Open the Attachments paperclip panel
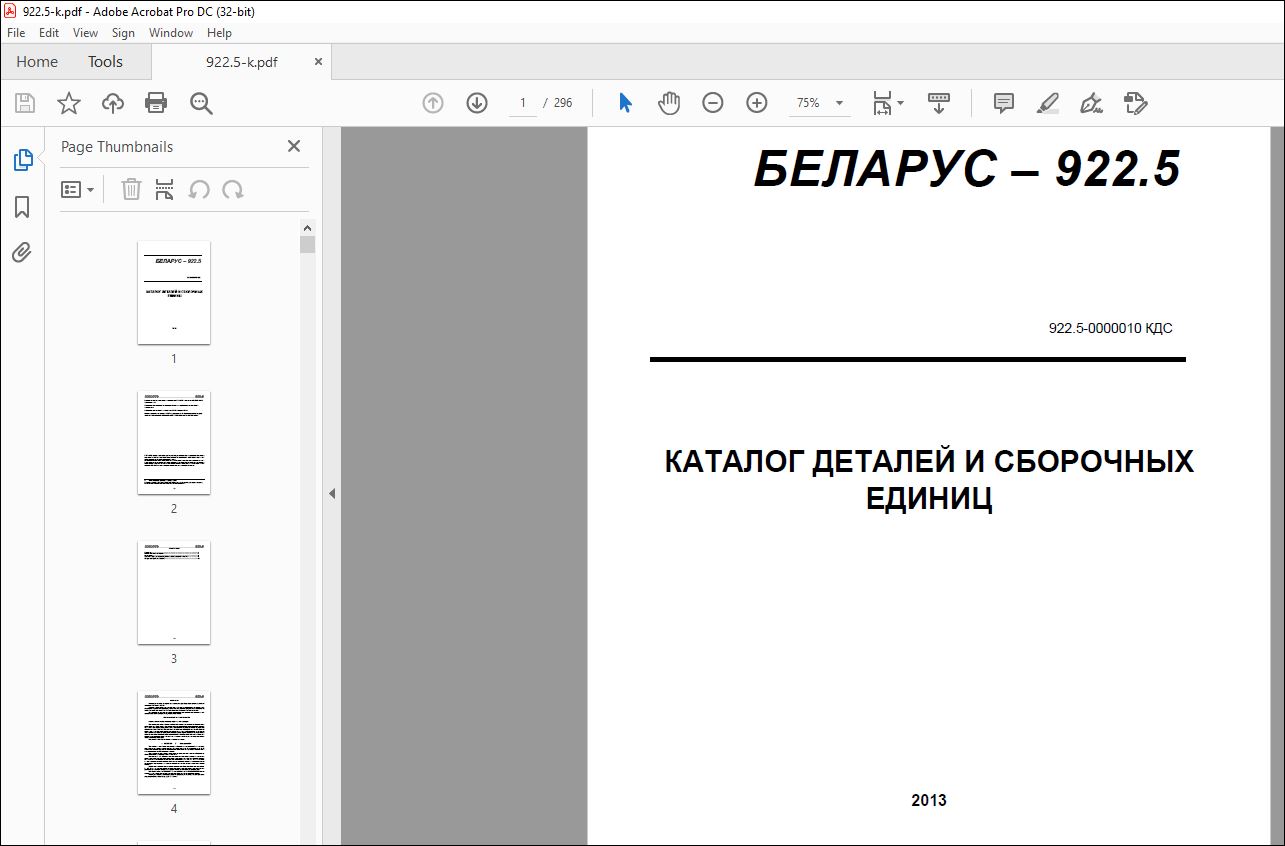This screenshot has height=846, width=1285. coord(22,253)
